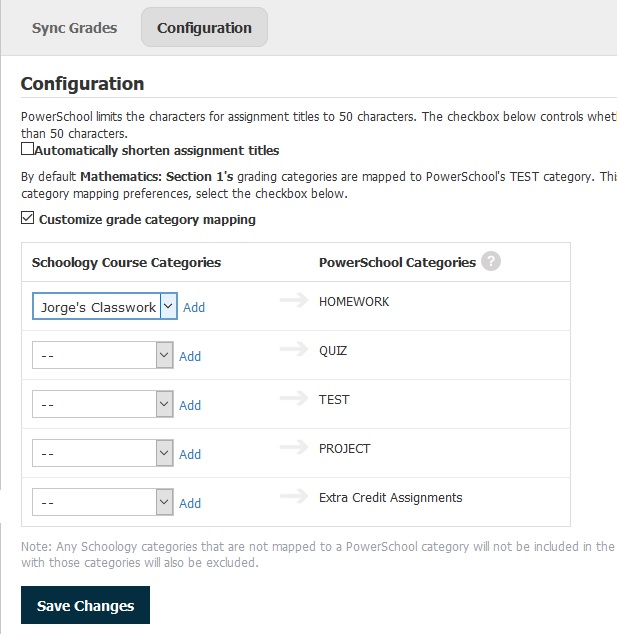Uncheck Customize grade category mapping
The height and width of the screenshot is (634, 617).
point(27,219)
